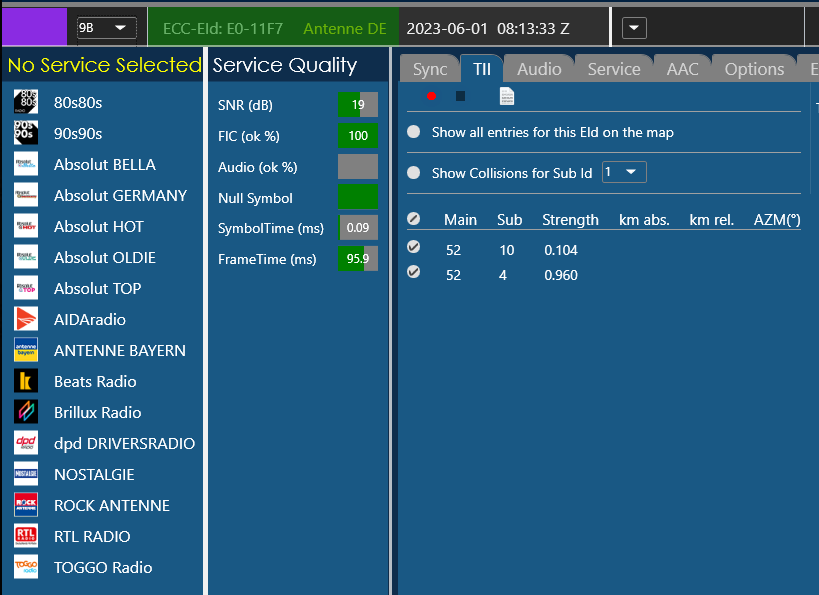Open the TII log document icon
819x595 pixels.
[x=507, y=96]
